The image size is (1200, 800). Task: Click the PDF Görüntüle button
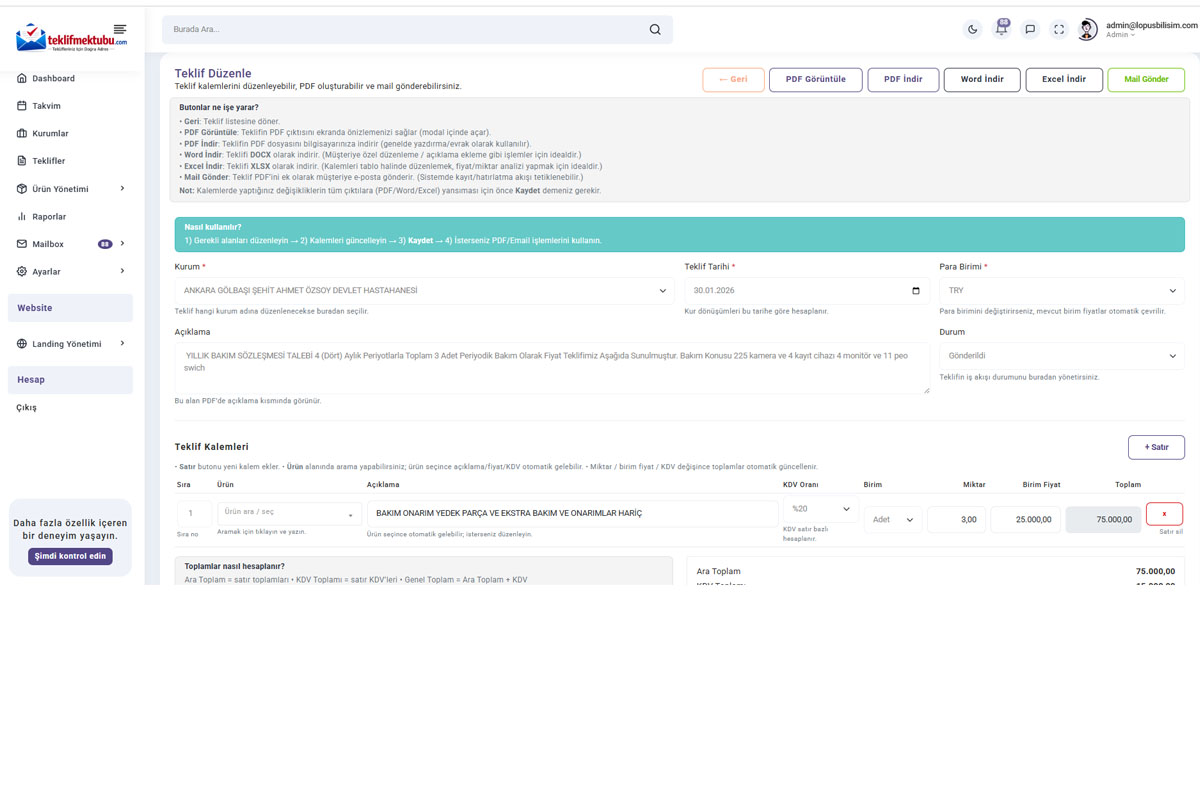pos(815,80)
